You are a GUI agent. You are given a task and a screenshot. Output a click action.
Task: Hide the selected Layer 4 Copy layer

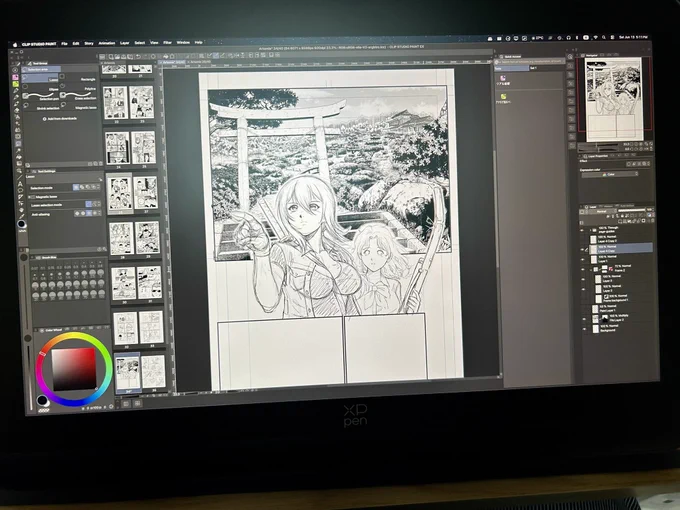click(582, 249)
